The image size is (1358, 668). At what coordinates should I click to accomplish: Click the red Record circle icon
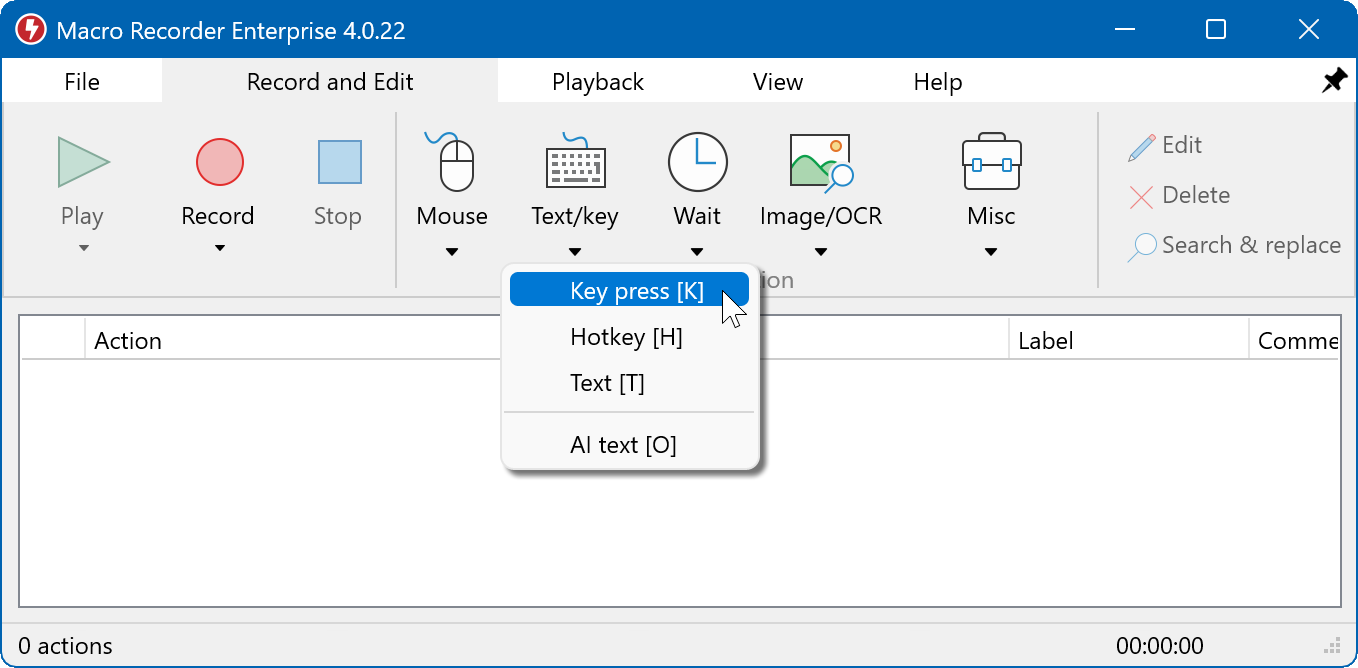(x=219, y=162)
